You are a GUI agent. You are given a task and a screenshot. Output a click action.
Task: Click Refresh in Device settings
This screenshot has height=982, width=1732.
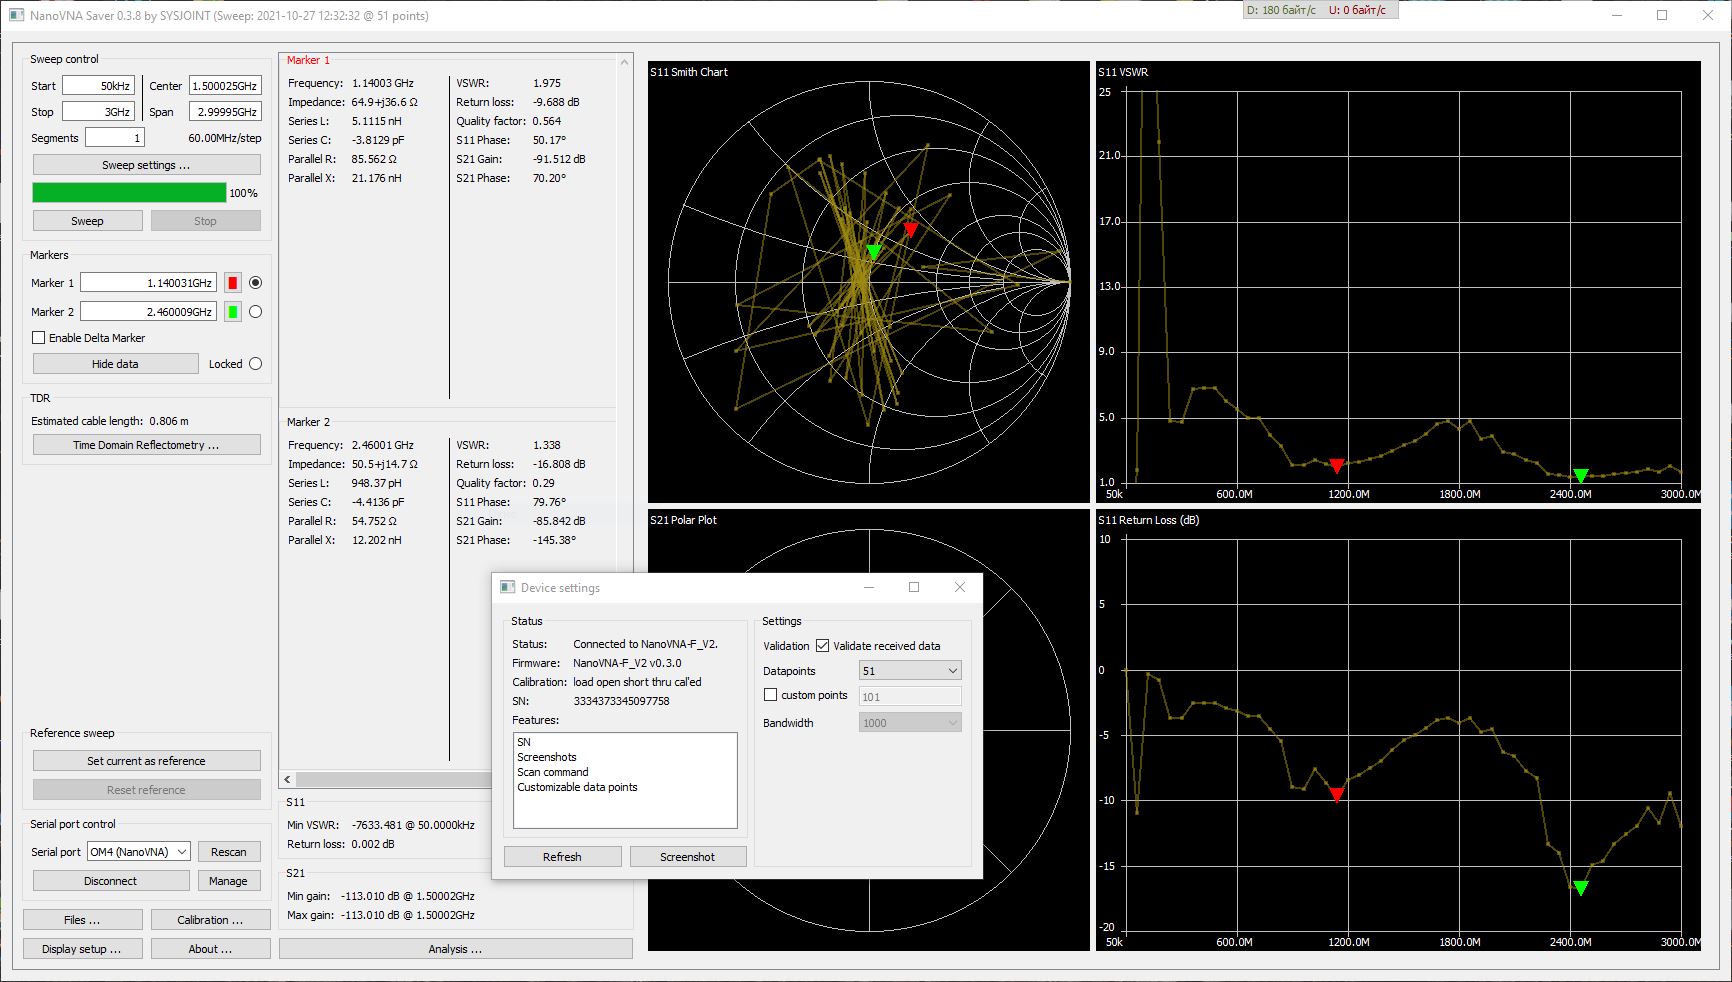click(563, 857)
